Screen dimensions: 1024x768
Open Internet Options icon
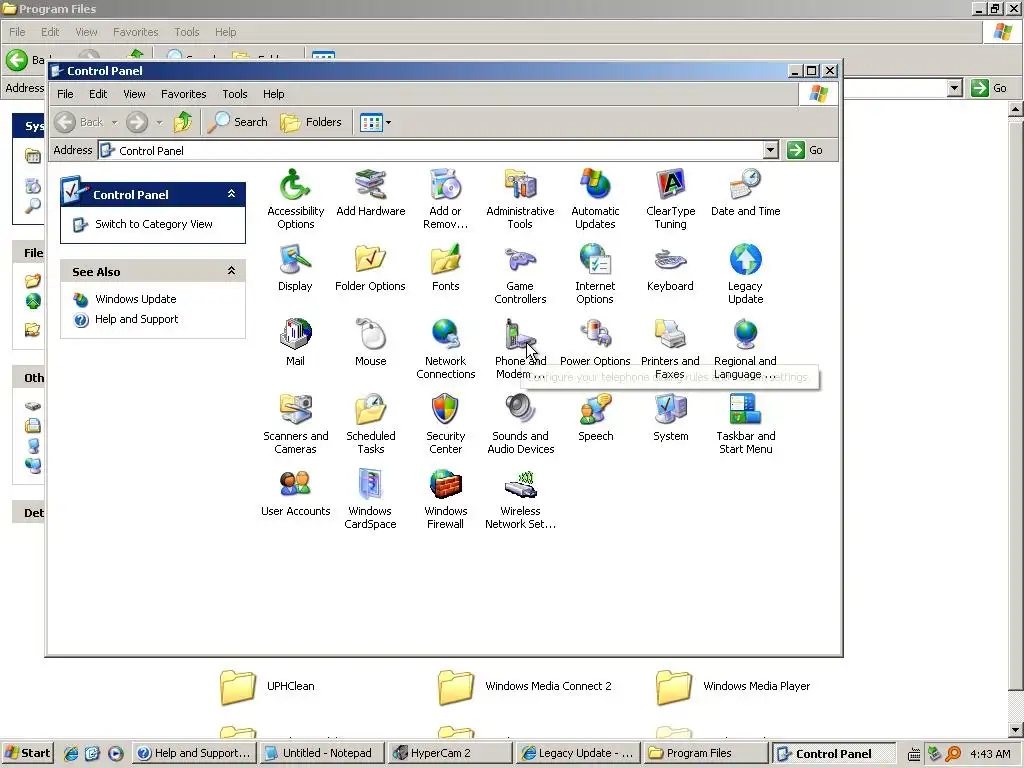[x=595, y=260]
